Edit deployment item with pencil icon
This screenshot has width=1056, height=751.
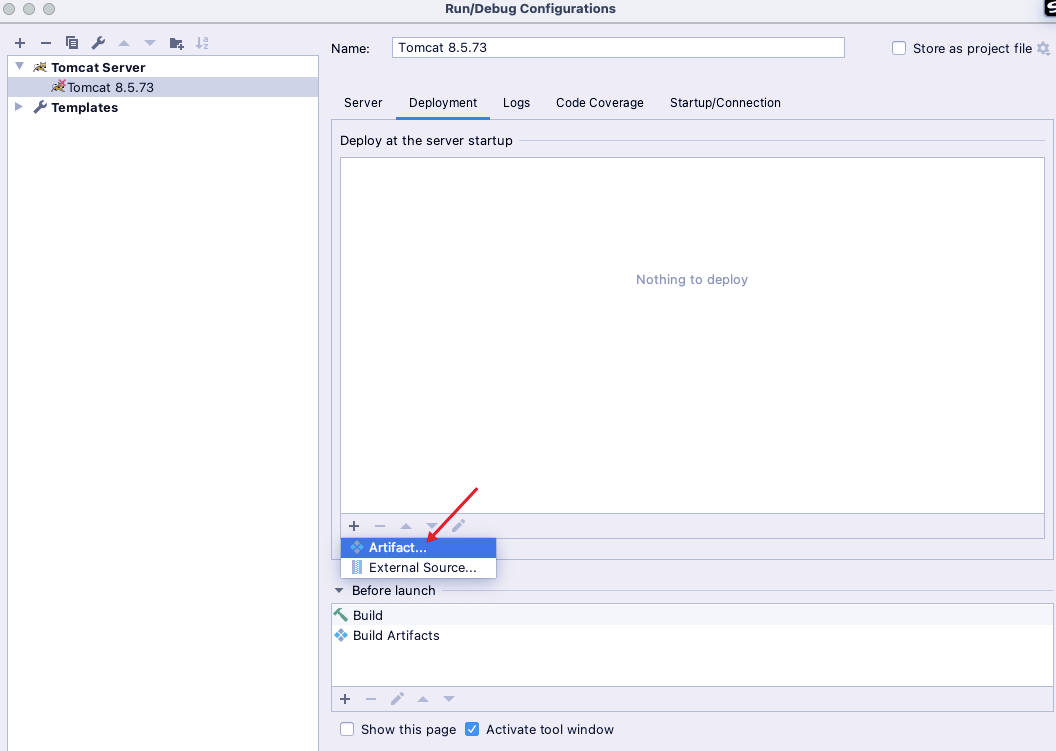(x=458, y=526)
